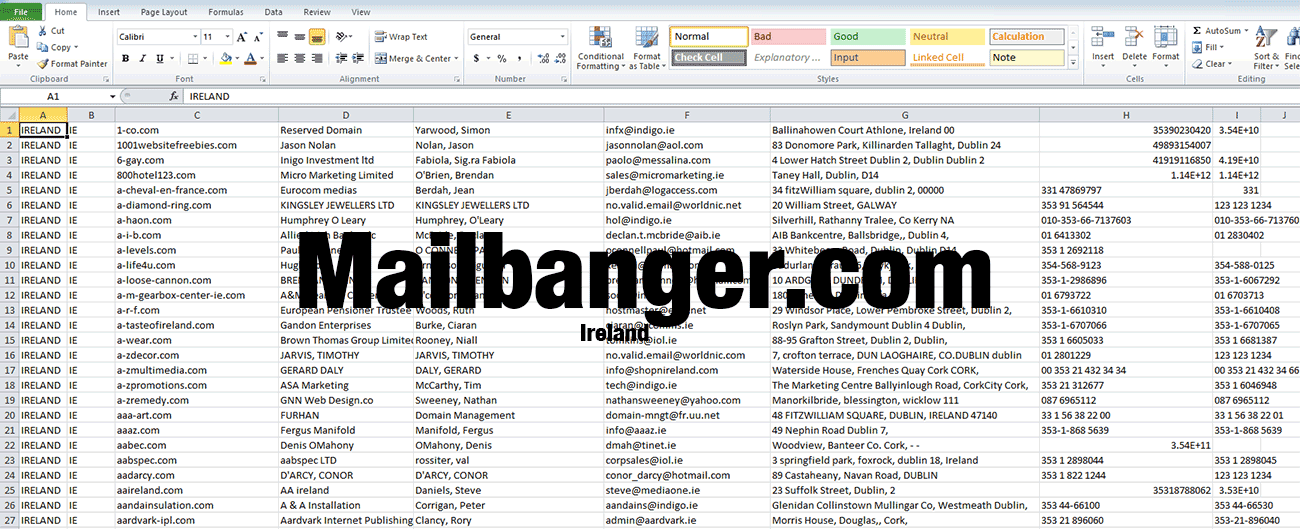Toggle Align Text Left
The width and height of the screenshot is (1300, 529).
coord(283,59)
